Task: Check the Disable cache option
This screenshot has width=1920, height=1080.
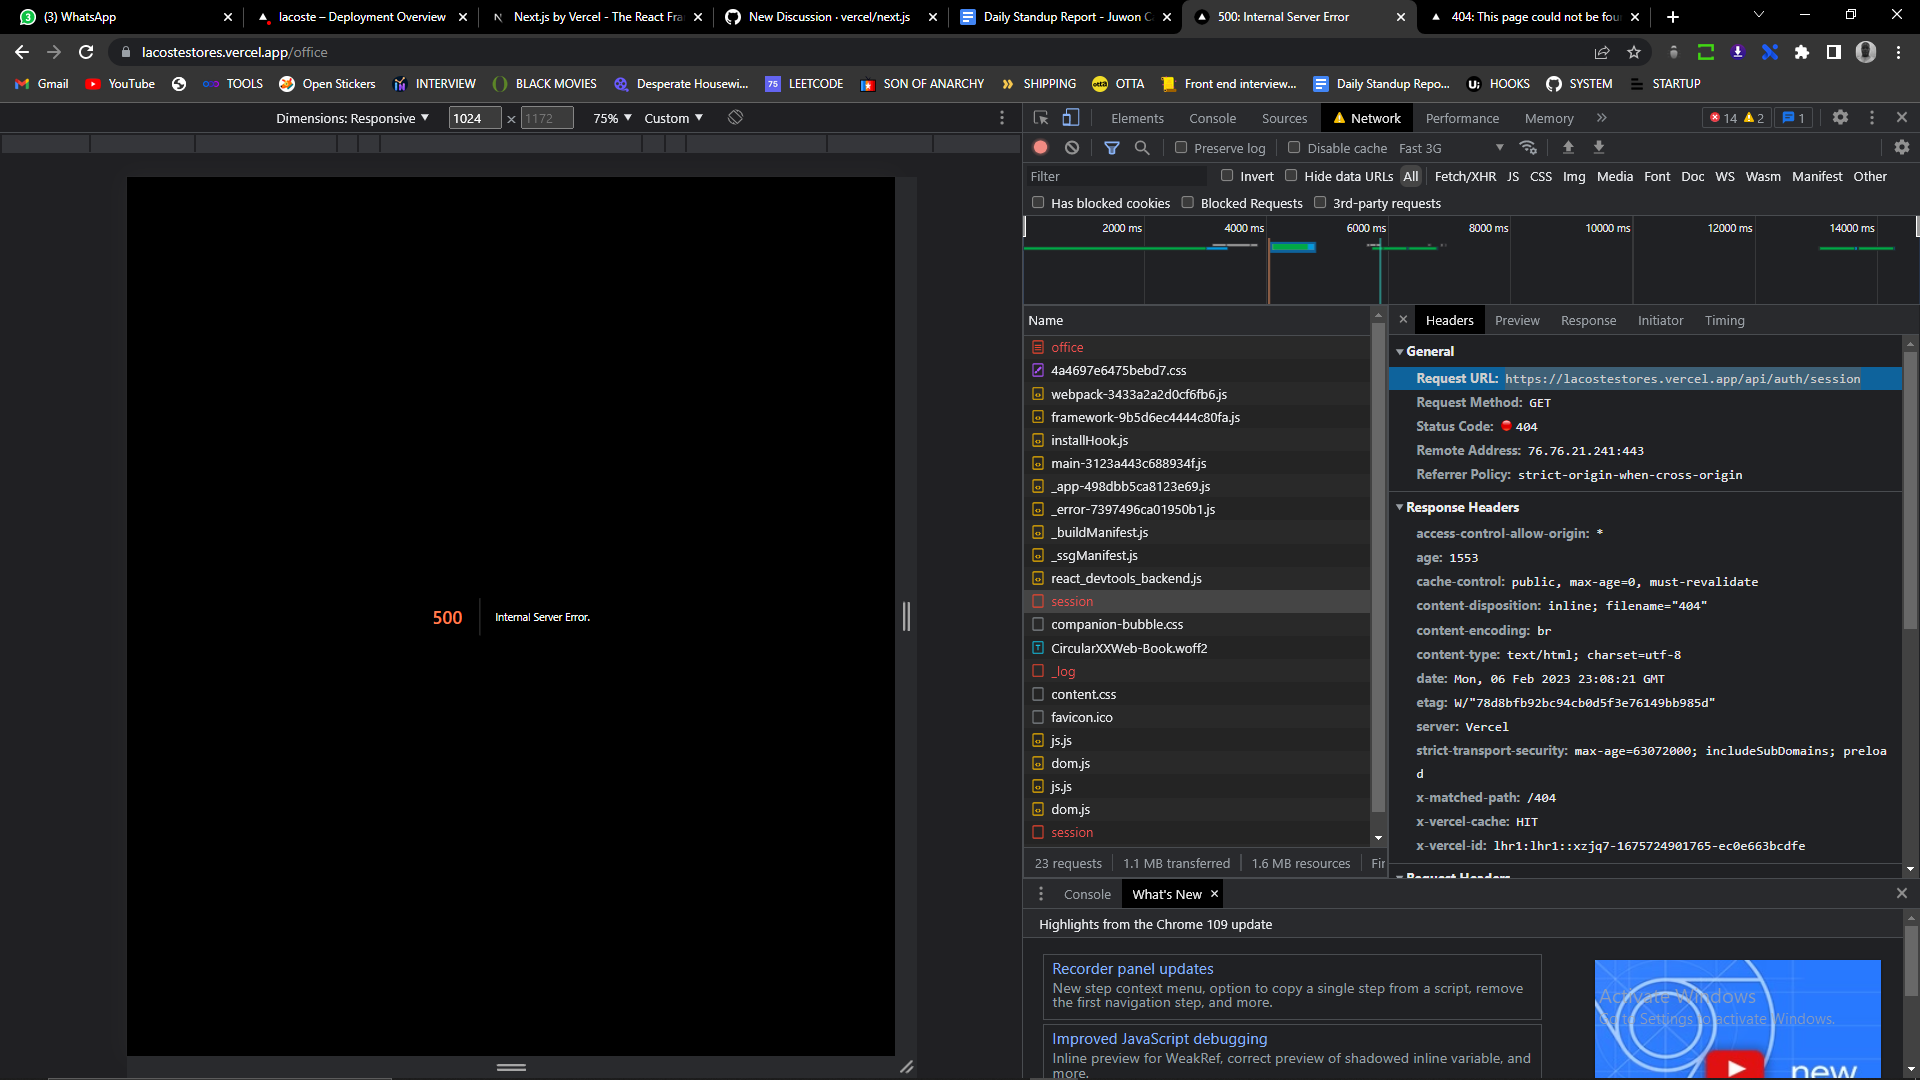Action: [1293, 147]
